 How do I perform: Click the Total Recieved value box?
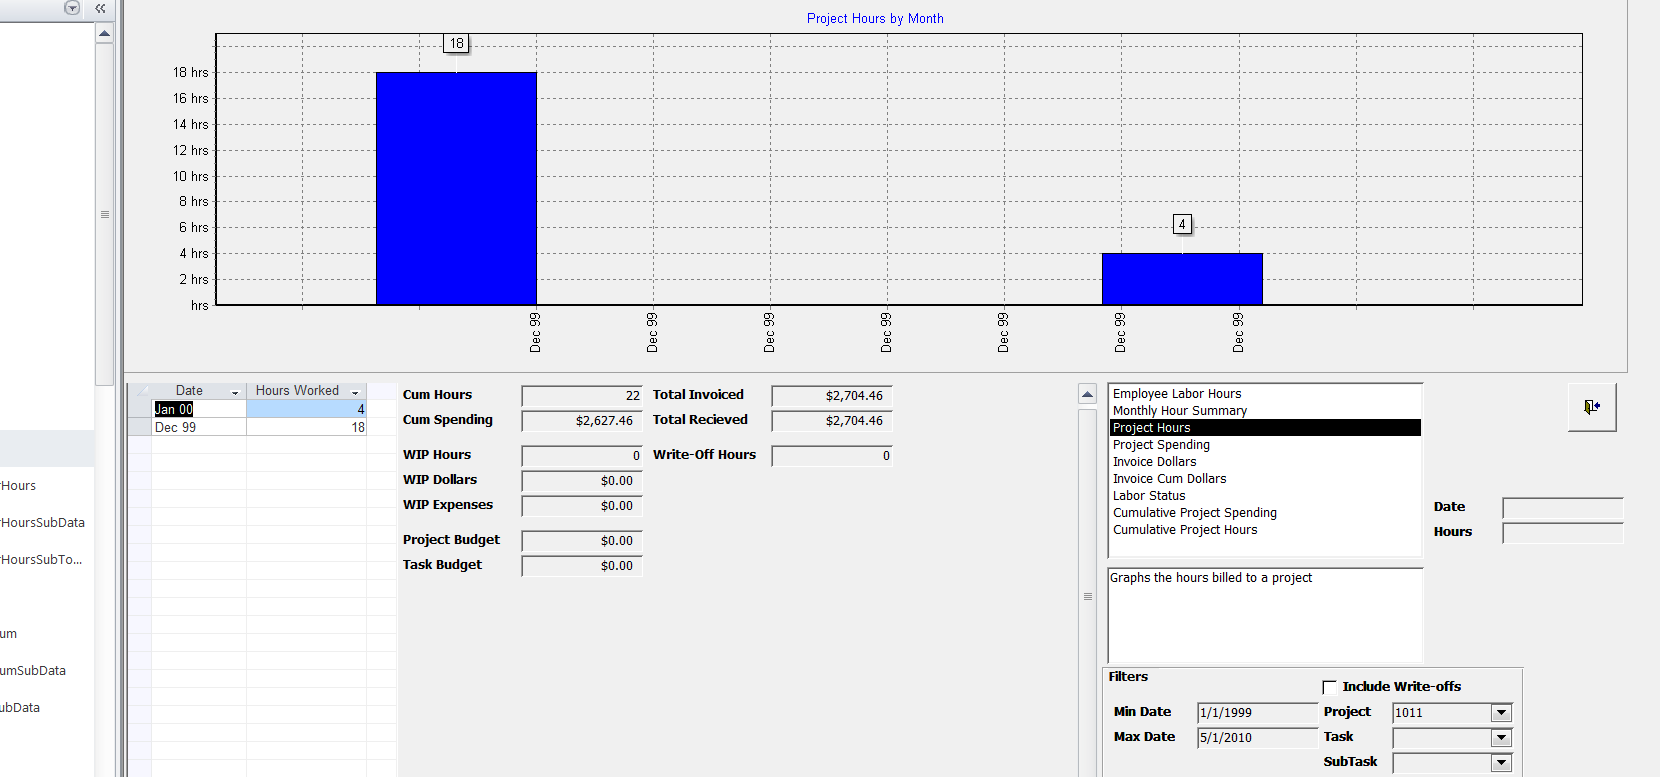(832, 421)
